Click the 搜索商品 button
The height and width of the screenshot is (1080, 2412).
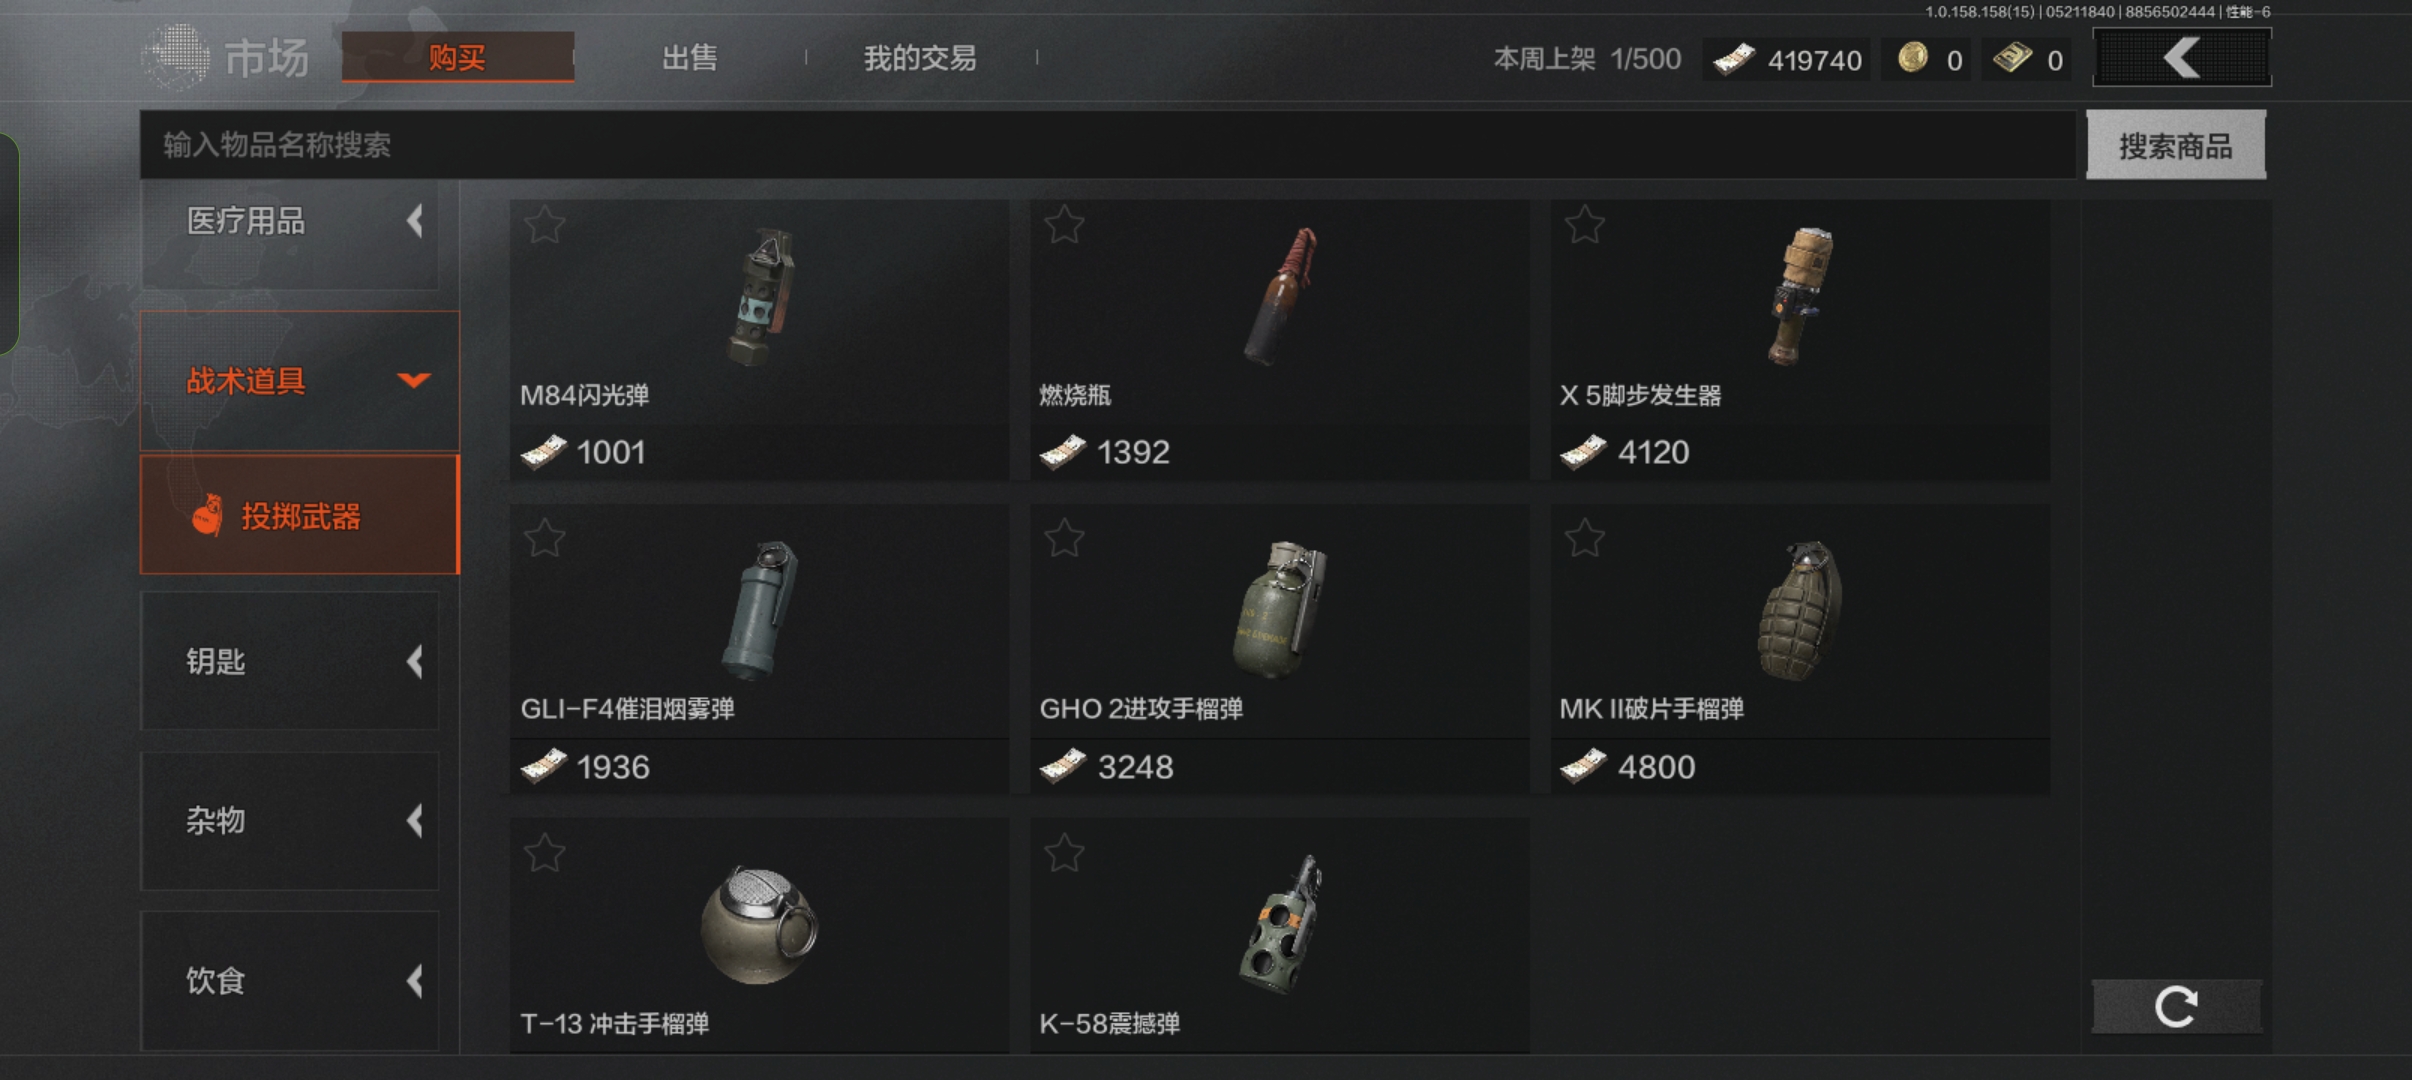[2176, 146]
